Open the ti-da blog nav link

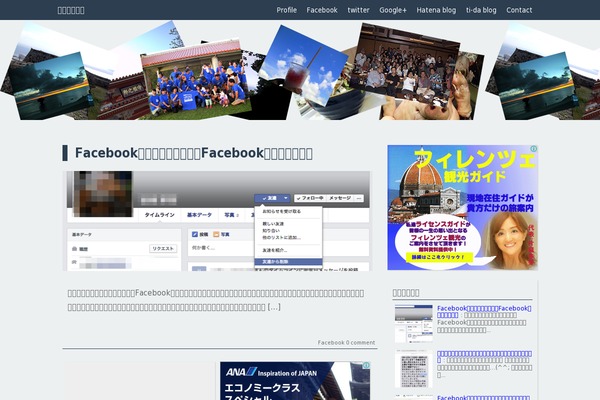click(481, 10)
